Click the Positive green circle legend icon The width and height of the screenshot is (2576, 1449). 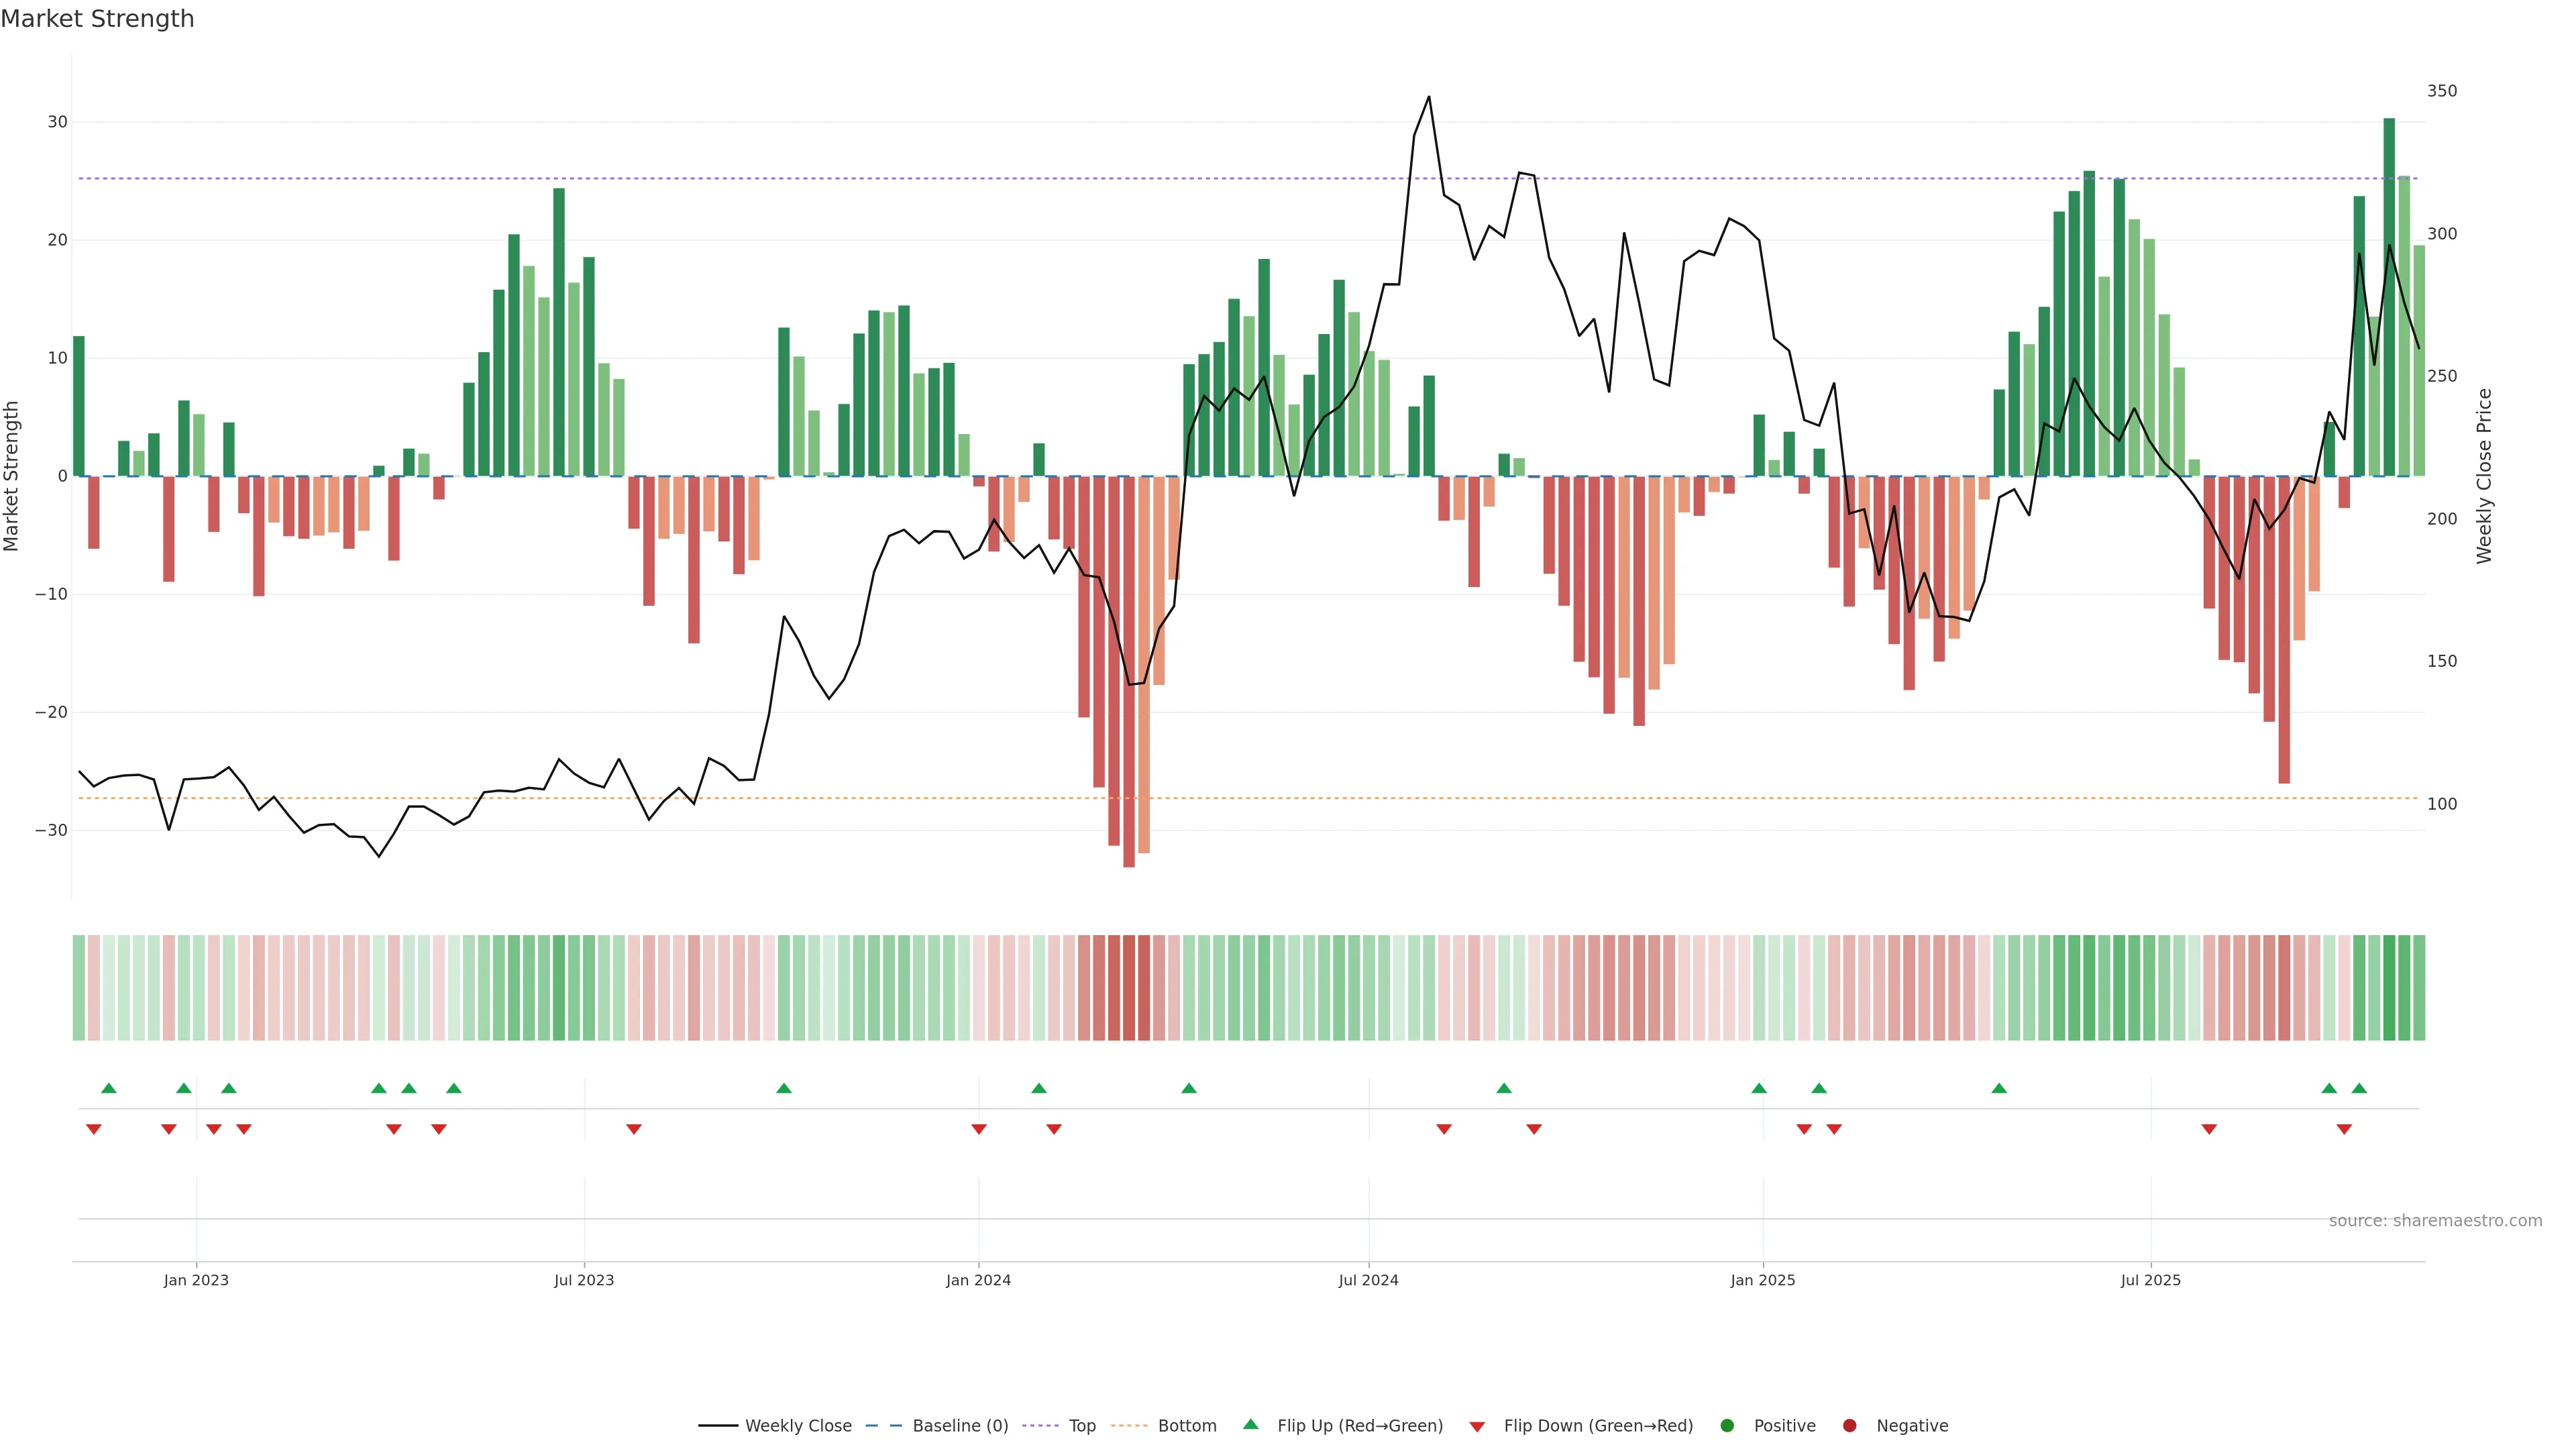tap(1727, 1426)
